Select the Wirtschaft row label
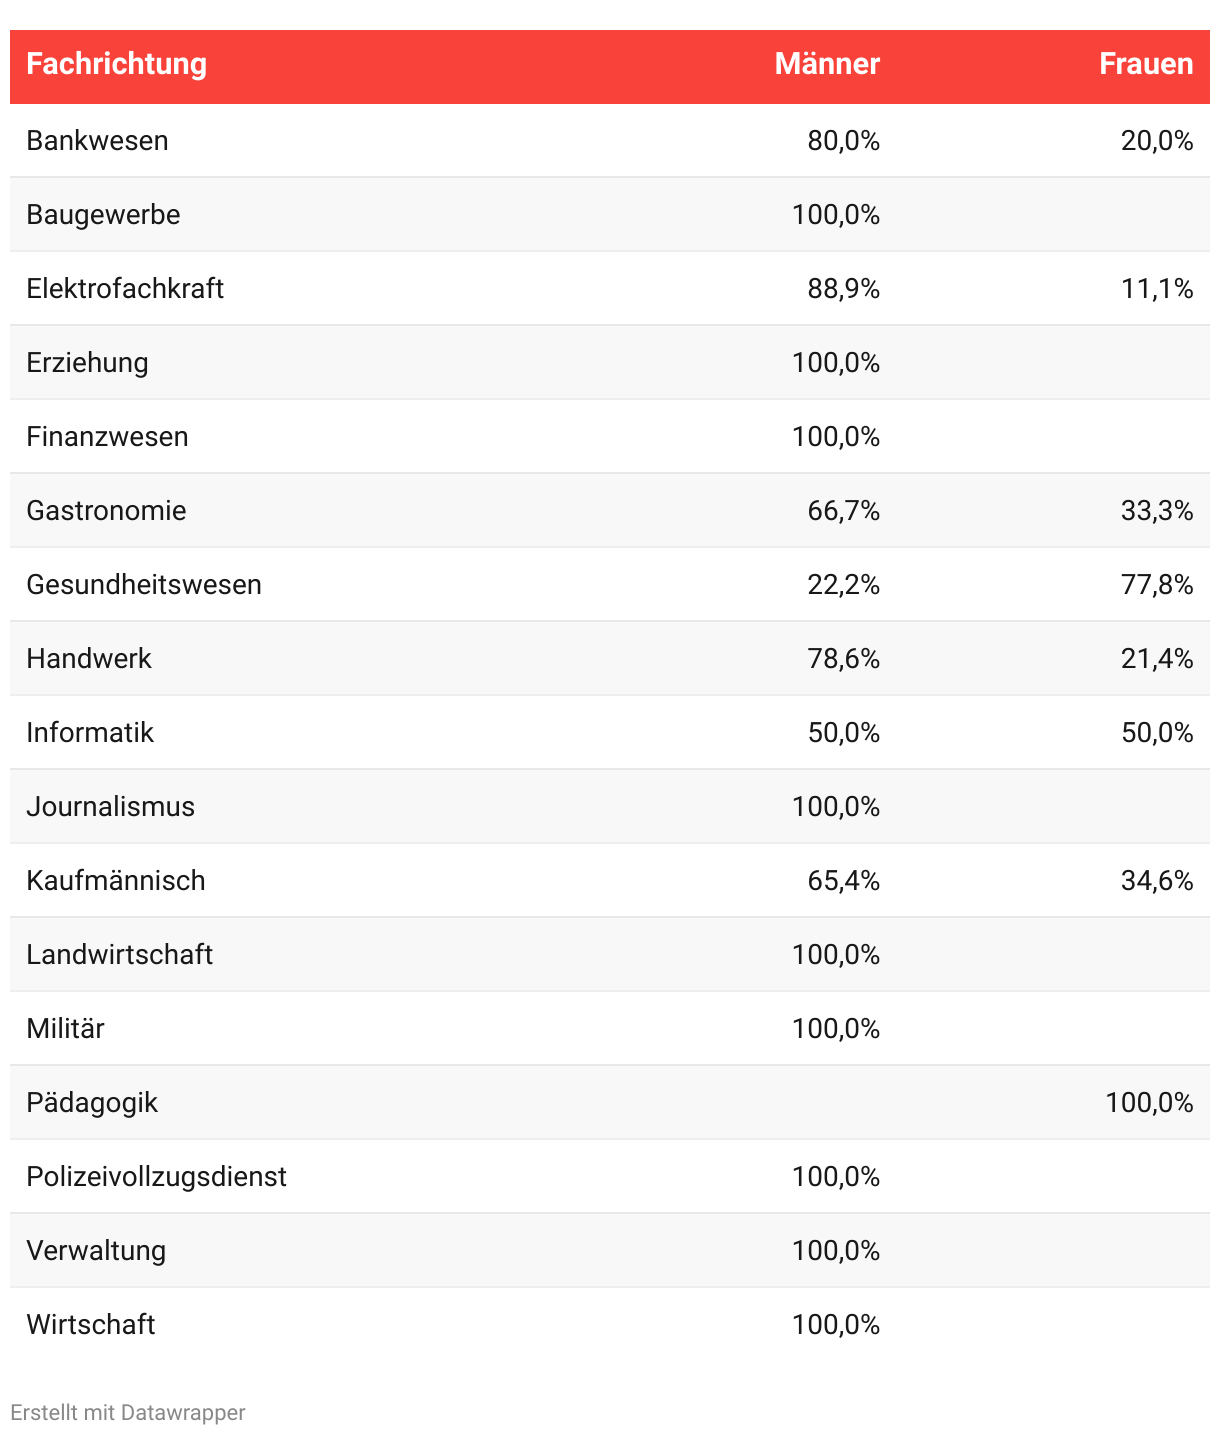 91,1325
